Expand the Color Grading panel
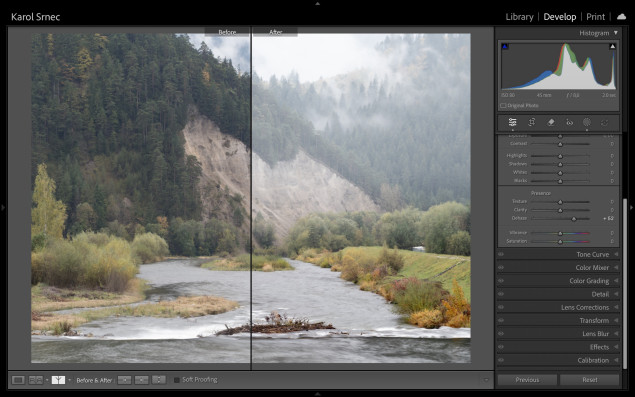635x397 pixels. tap(558, 281)
